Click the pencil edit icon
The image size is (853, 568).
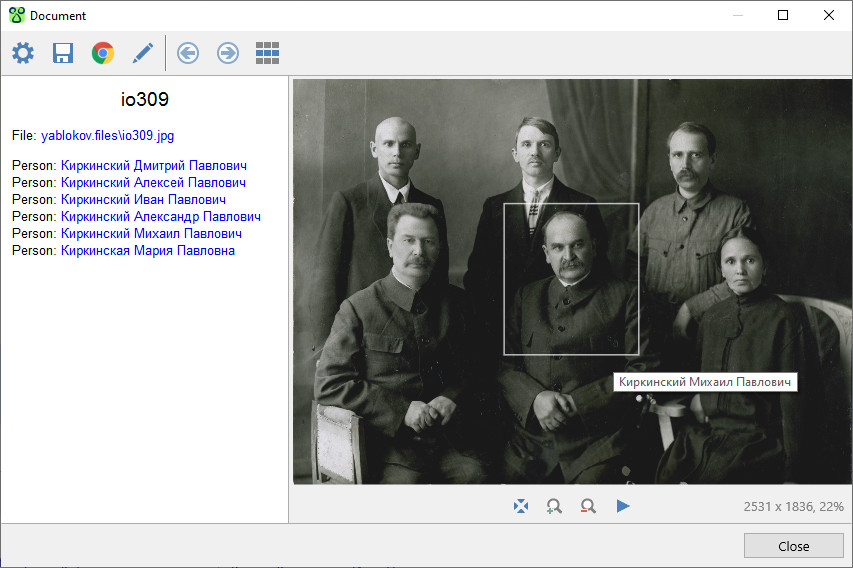tap(143, 53)
